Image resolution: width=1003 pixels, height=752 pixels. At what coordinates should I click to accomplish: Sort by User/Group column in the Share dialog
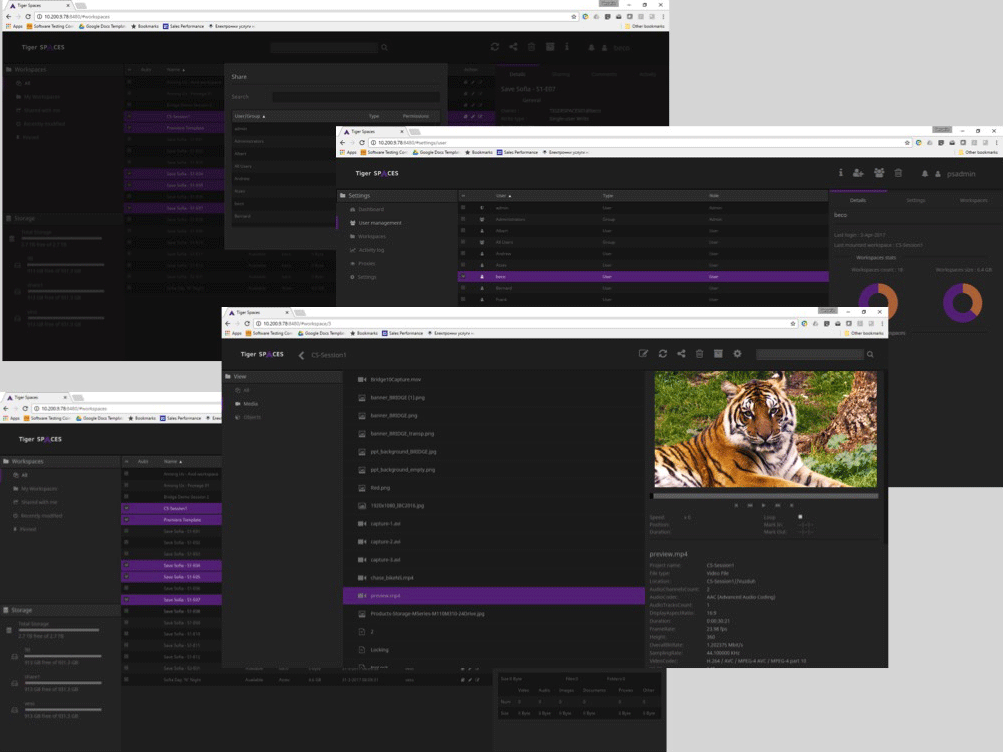[249, 116]
